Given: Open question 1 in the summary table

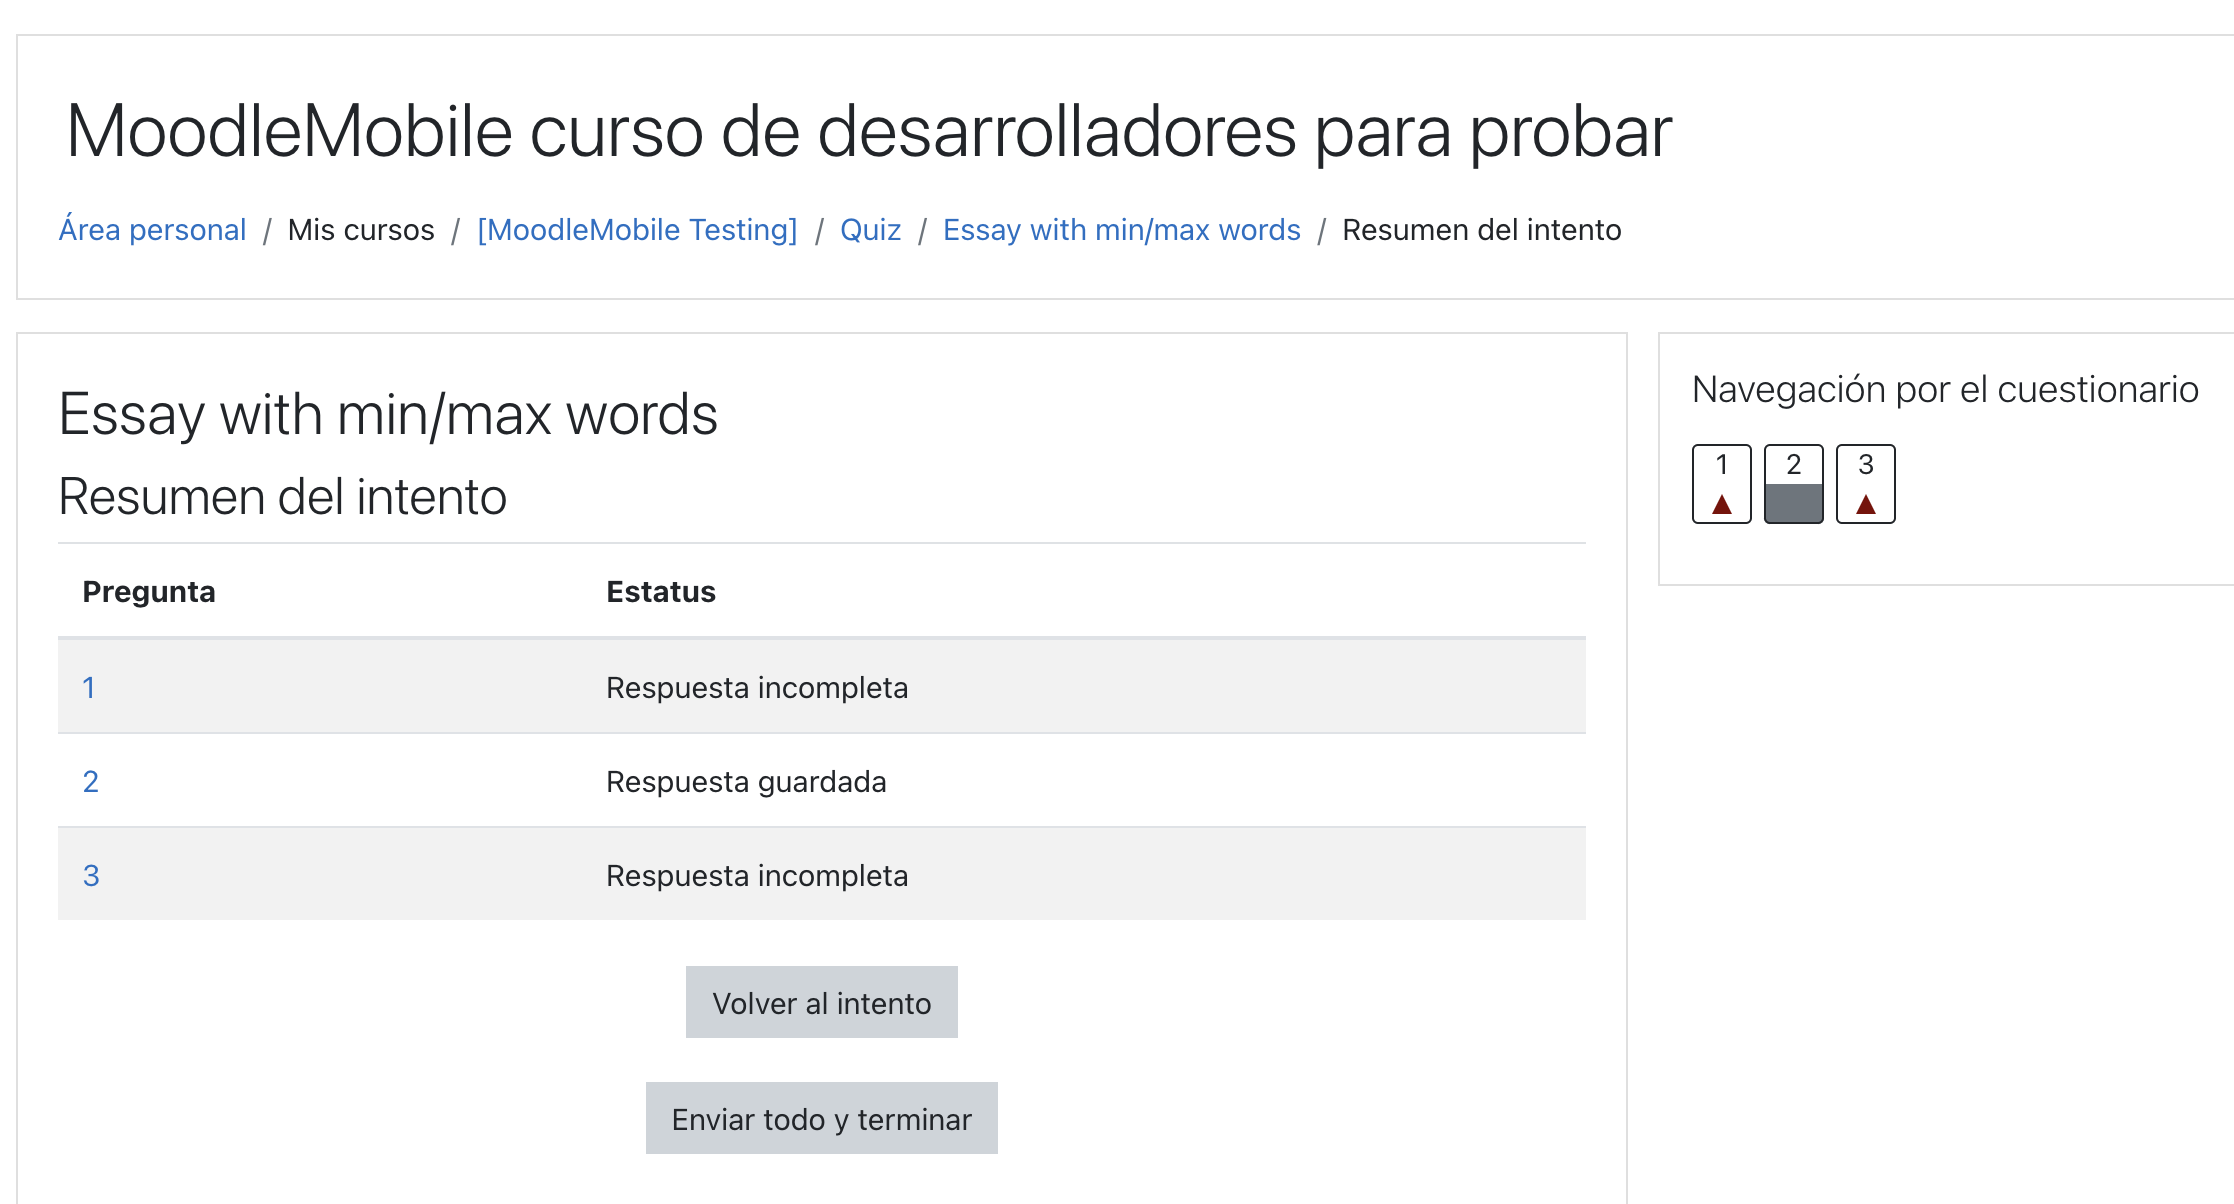Looking at the screenshot, I should coord(89,688).
